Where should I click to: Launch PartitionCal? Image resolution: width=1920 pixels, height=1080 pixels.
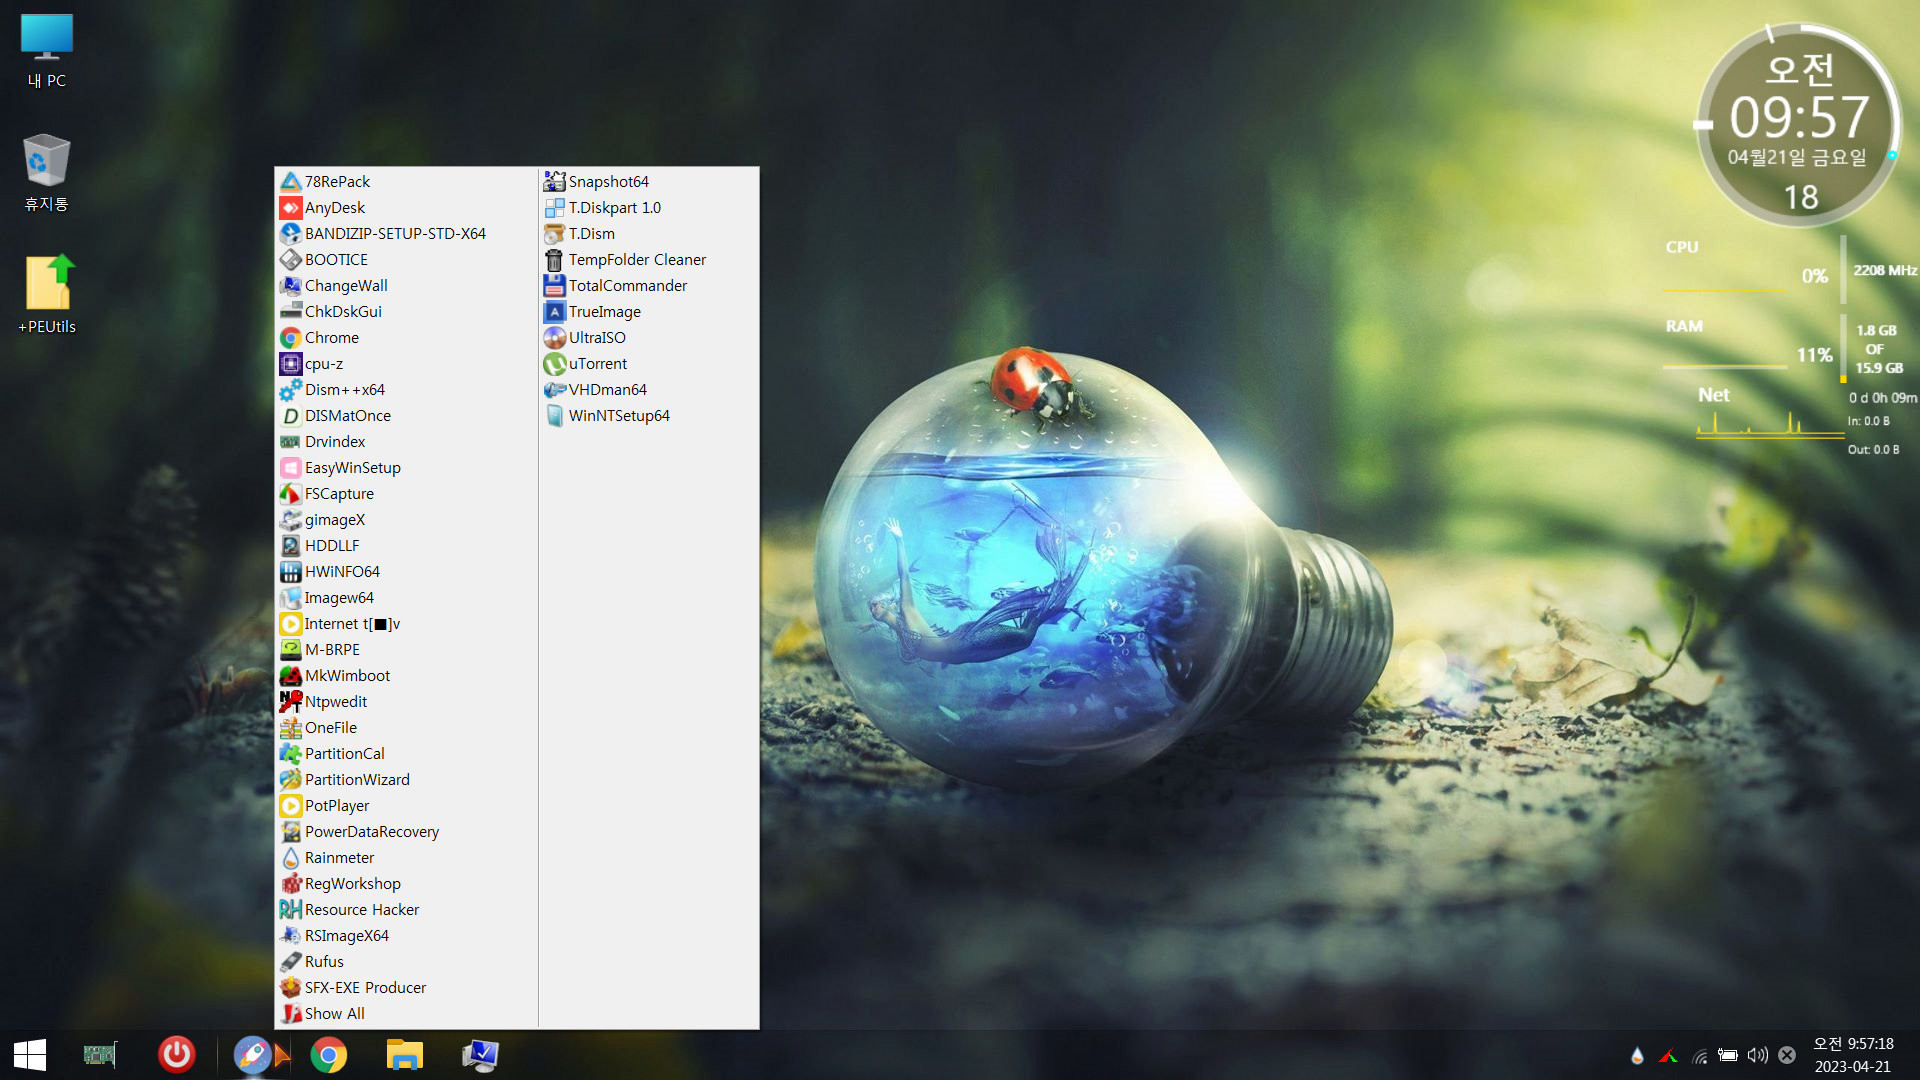(x=407, y=753)
